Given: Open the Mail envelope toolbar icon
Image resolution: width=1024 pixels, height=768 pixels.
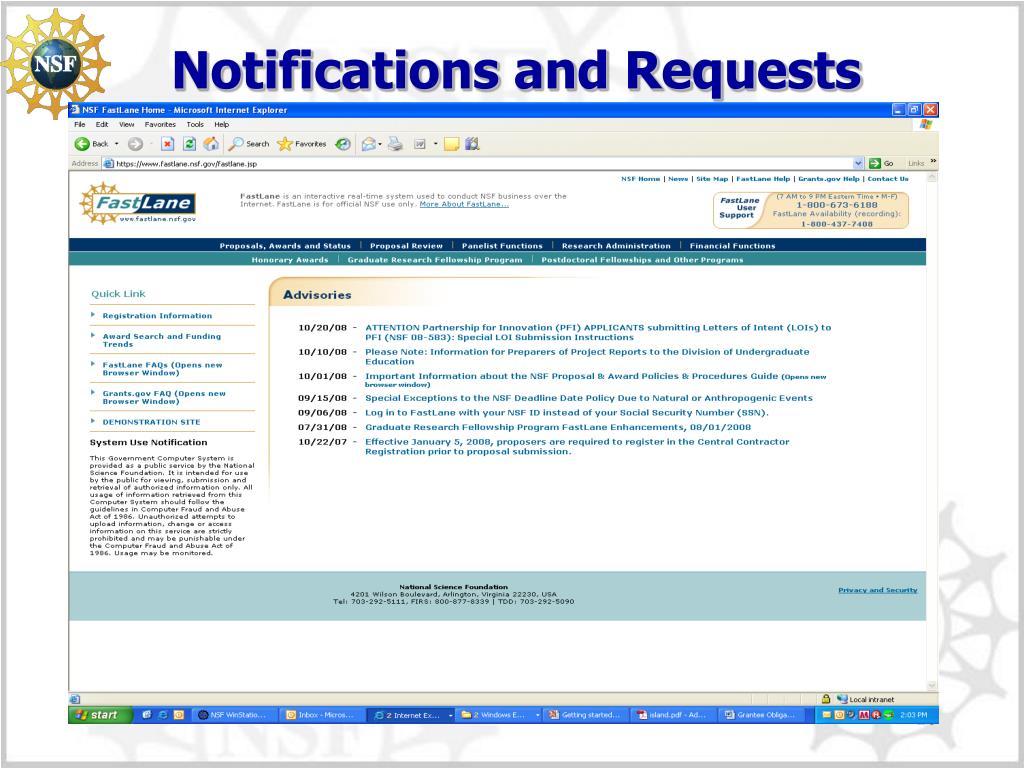Looking at the screenshot, I should pos(369,144).
